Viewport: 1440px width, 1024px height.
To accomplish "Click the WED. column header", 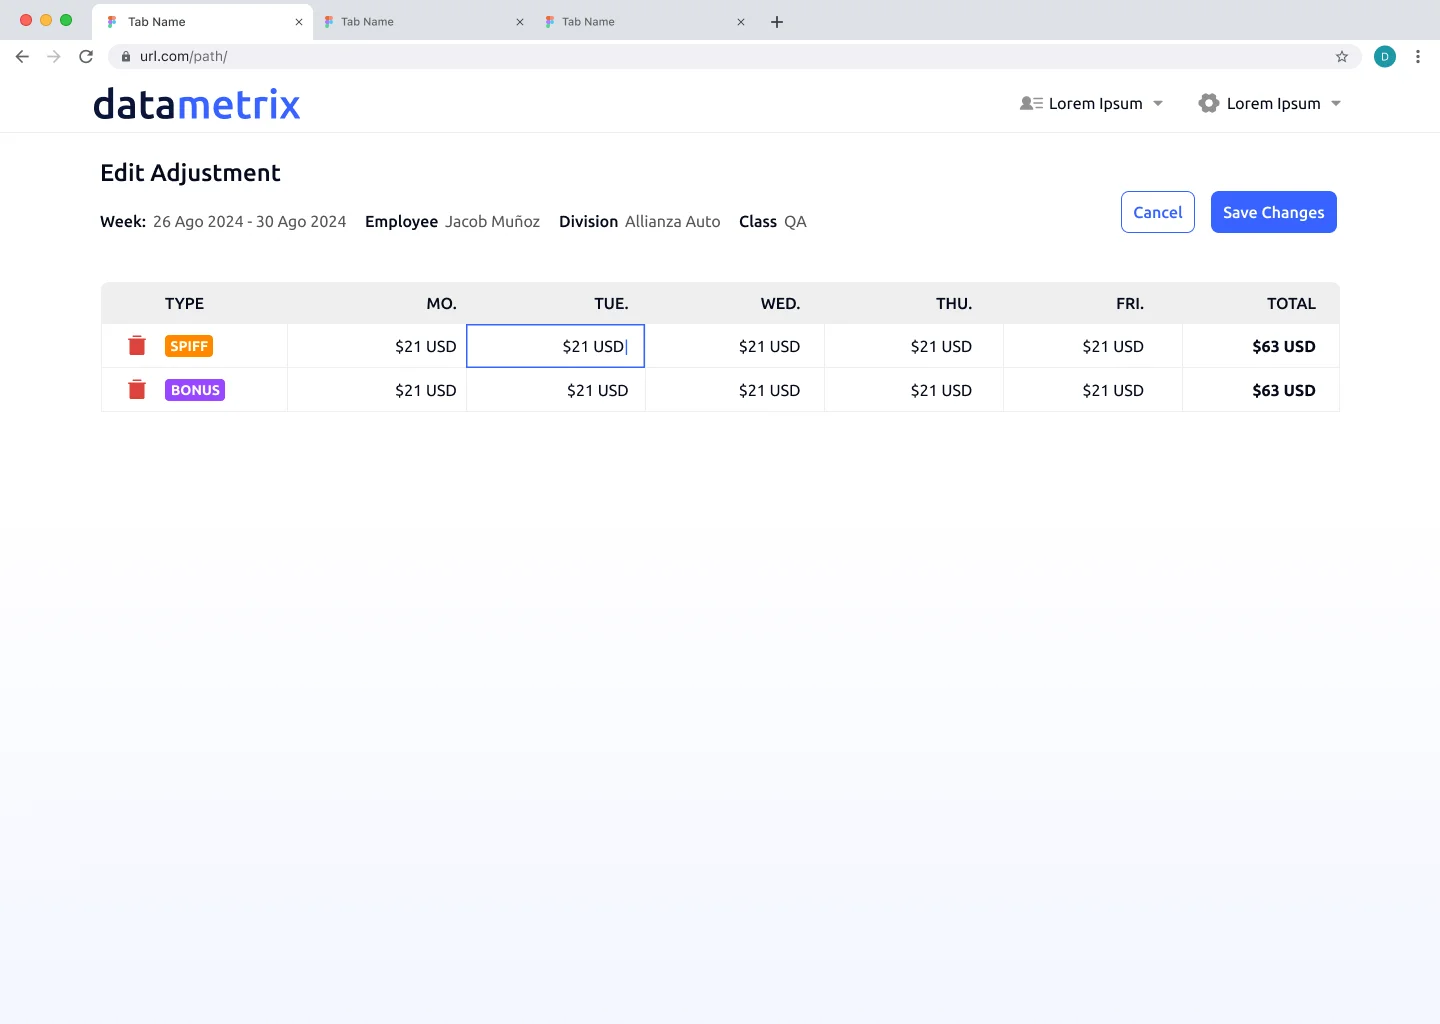I will tap(780, 304).
